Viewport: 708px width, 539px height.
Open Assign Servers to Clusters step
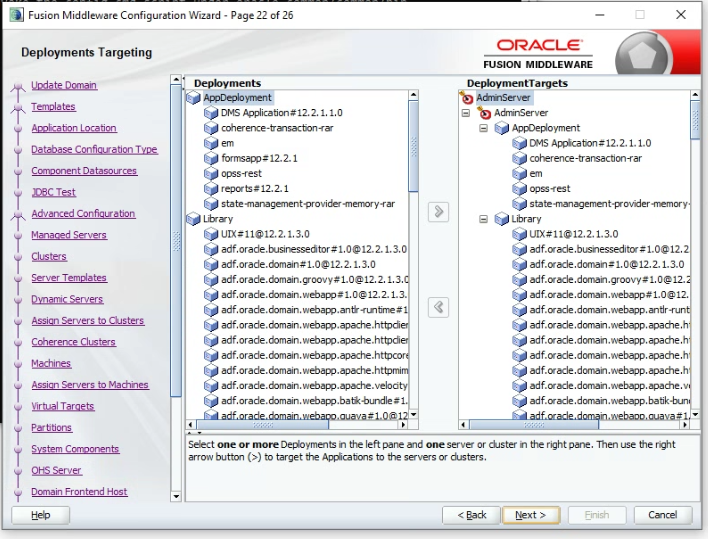click(x=88, y=321)
